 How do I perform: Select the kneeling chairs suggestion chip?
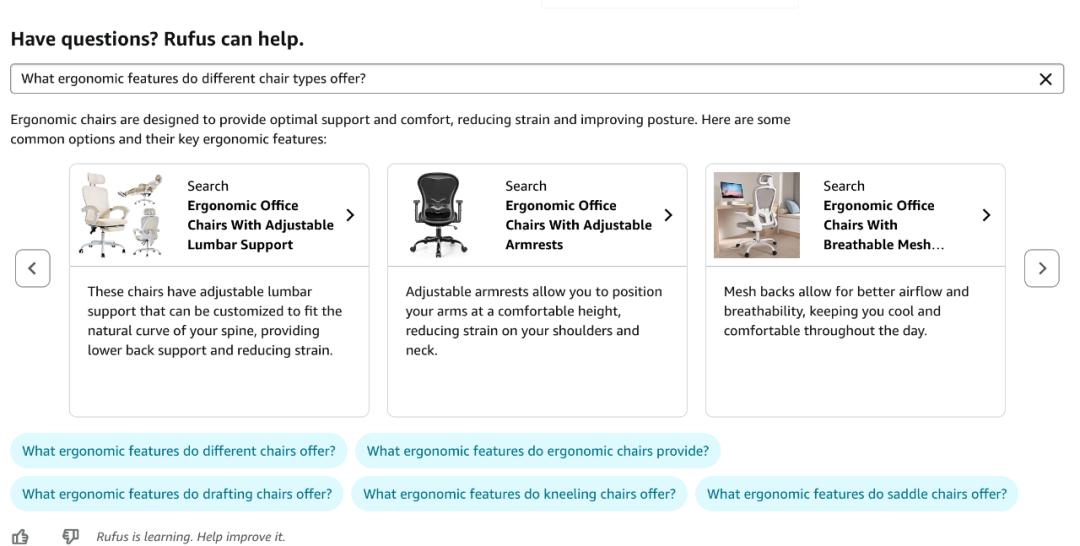[x=519, y=494]
